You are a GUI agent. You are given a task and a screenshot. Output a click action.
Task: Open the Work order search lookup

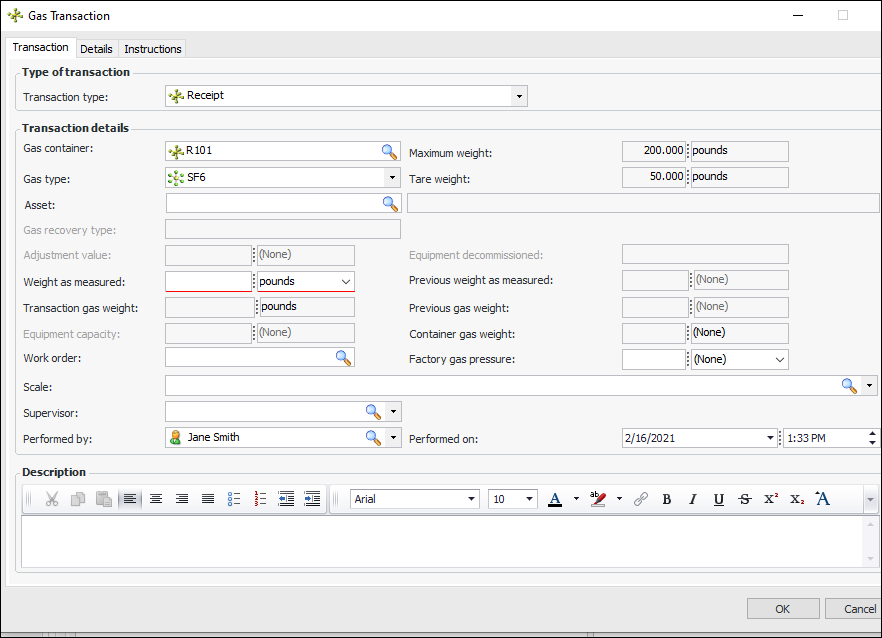343,357
